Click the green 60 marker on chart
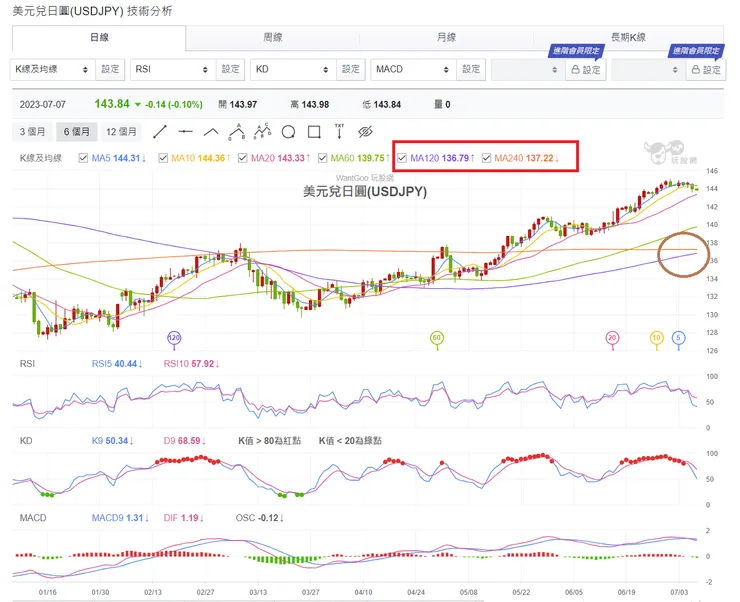 [x=437, y=338]
